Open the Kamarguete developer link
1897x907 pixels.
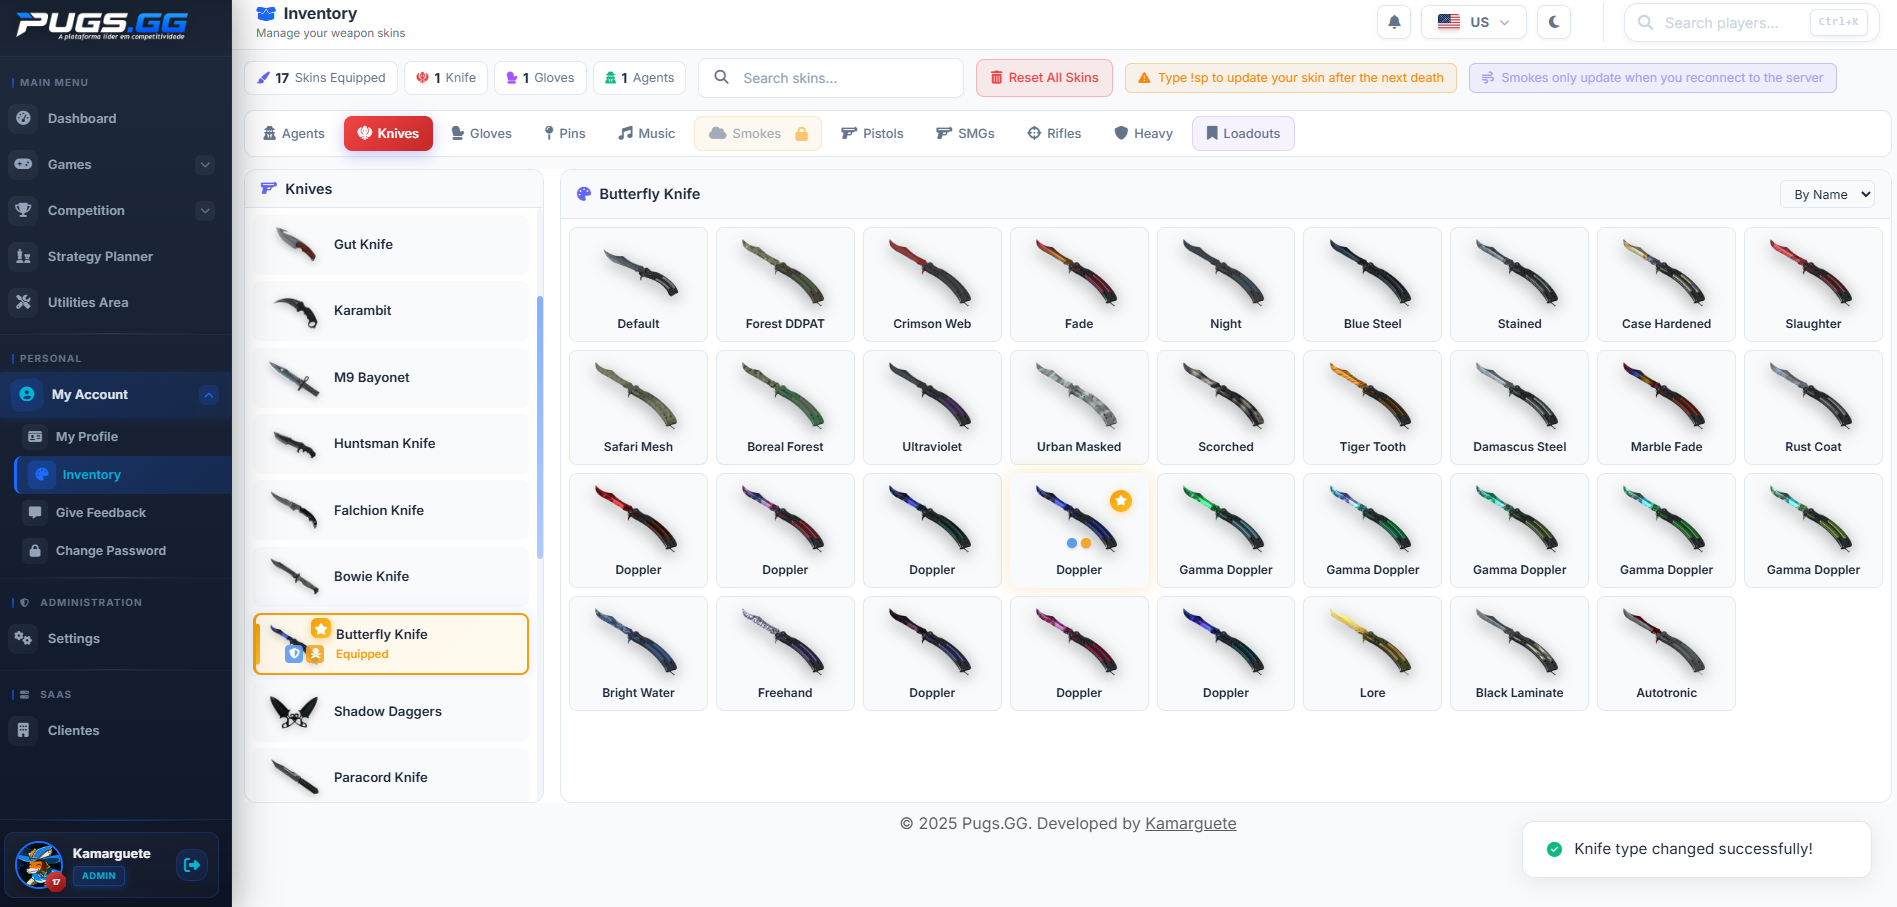coord(1190,823)
